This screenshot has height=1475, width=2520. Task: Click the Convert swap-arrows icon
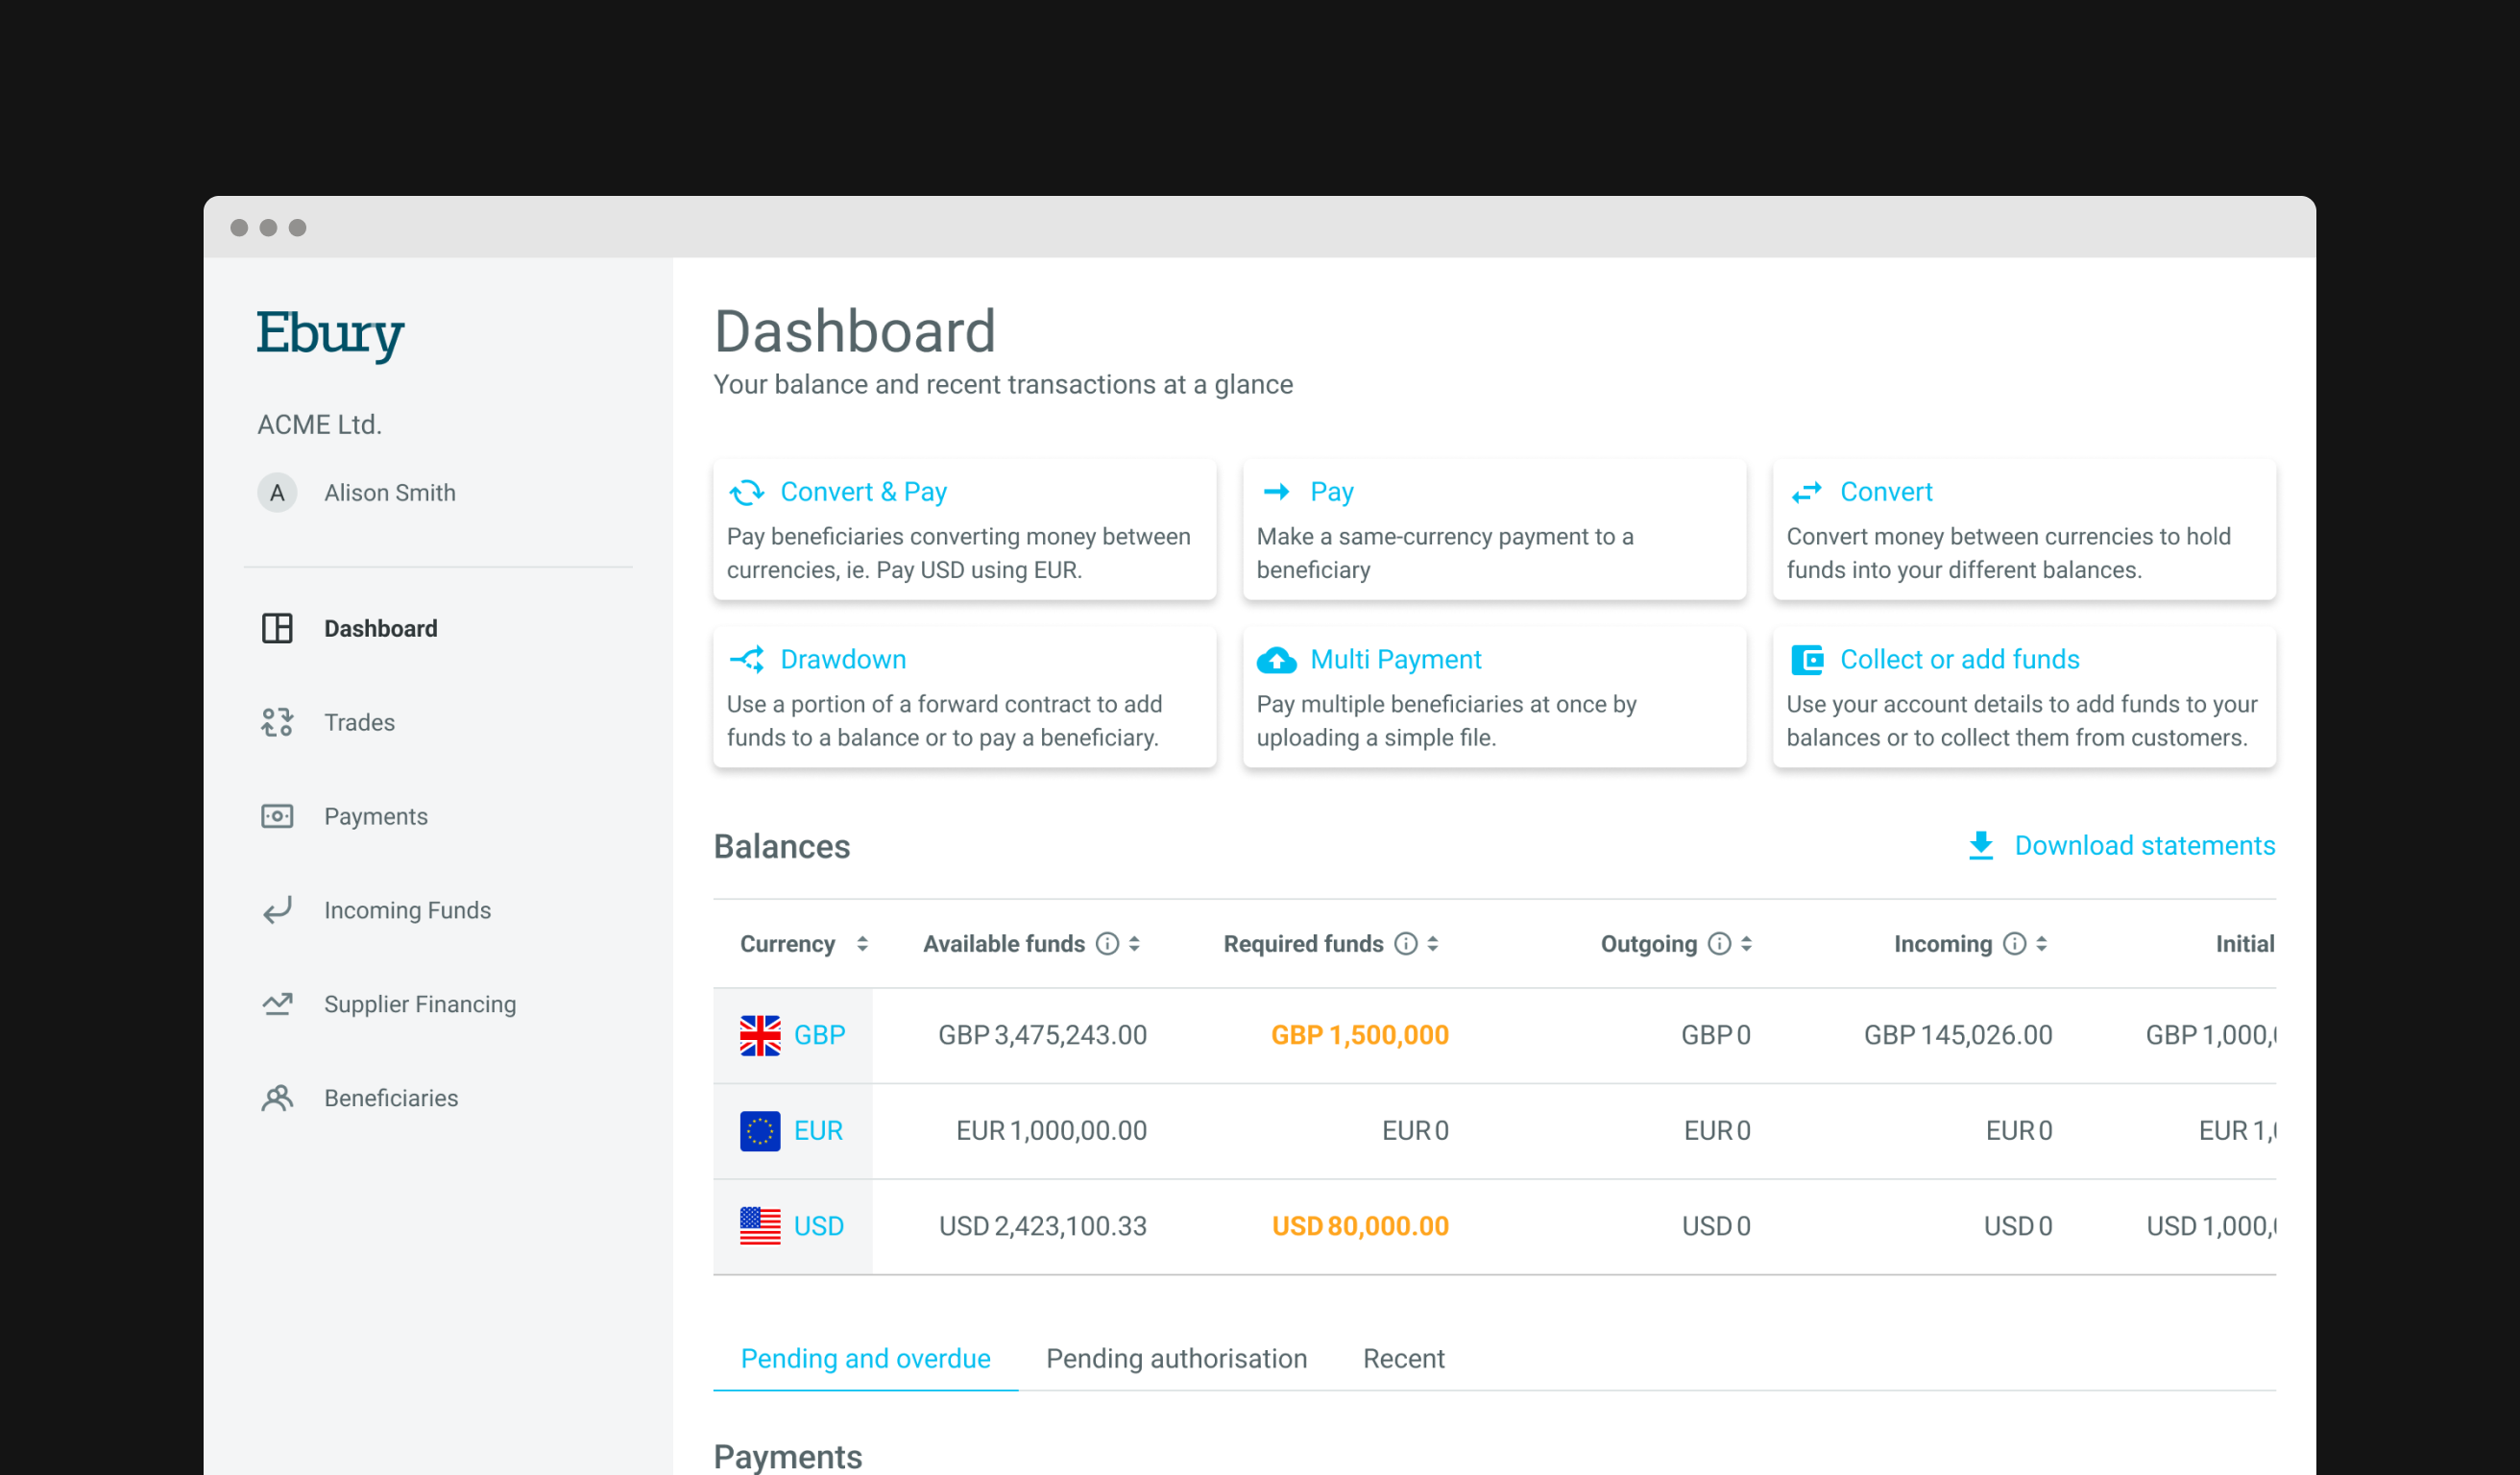pos(1806,492)
